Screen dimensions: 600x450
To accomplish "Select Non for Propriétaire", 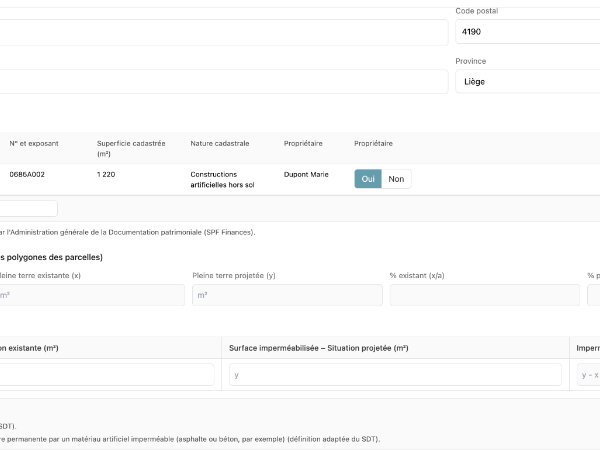I will click(396, 179).
